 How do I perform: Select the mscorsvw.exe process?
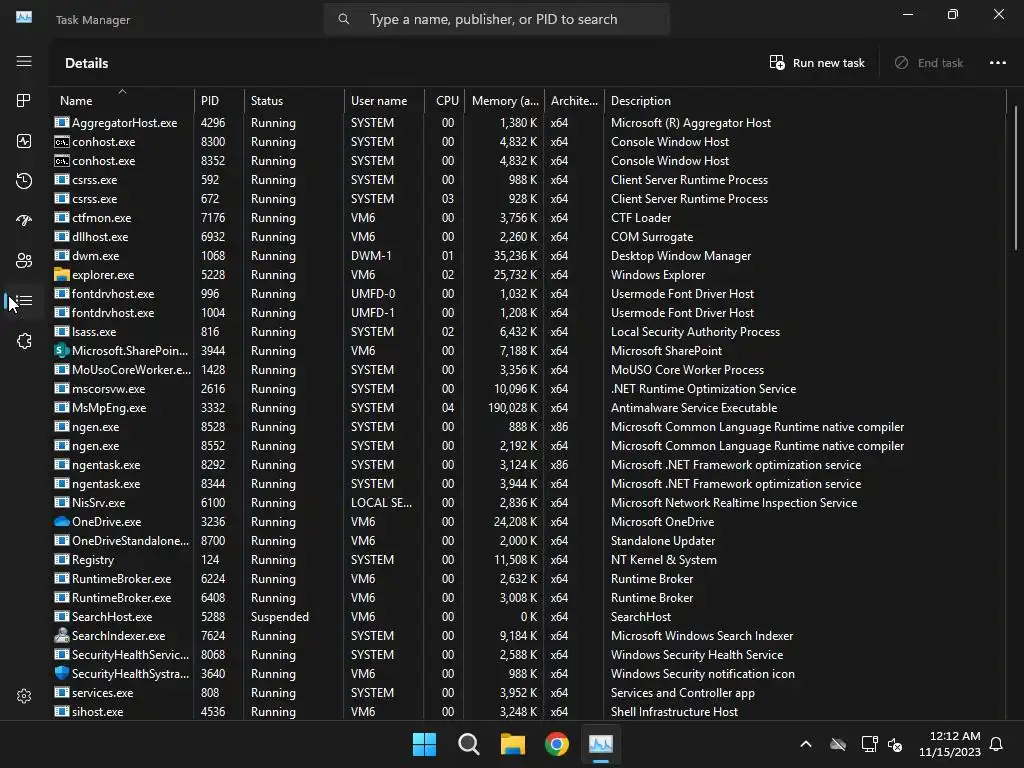[x=528, y=389]
